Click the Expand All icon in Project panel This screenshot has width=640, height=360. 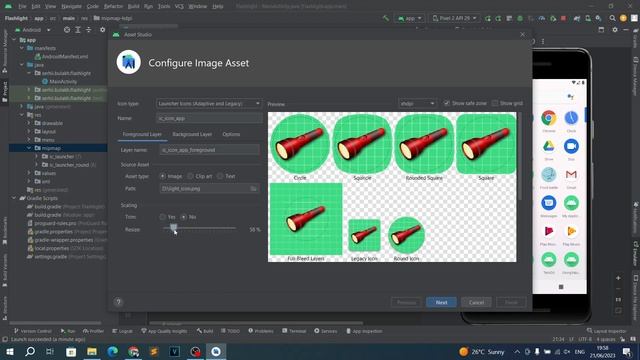[x=78, y=30]
